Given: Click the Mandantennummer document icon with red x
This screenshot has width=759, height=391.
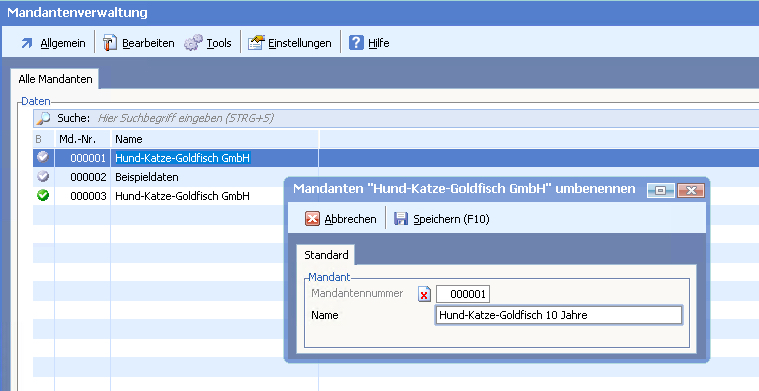Looking at the screenshot, I should (425, 294).
